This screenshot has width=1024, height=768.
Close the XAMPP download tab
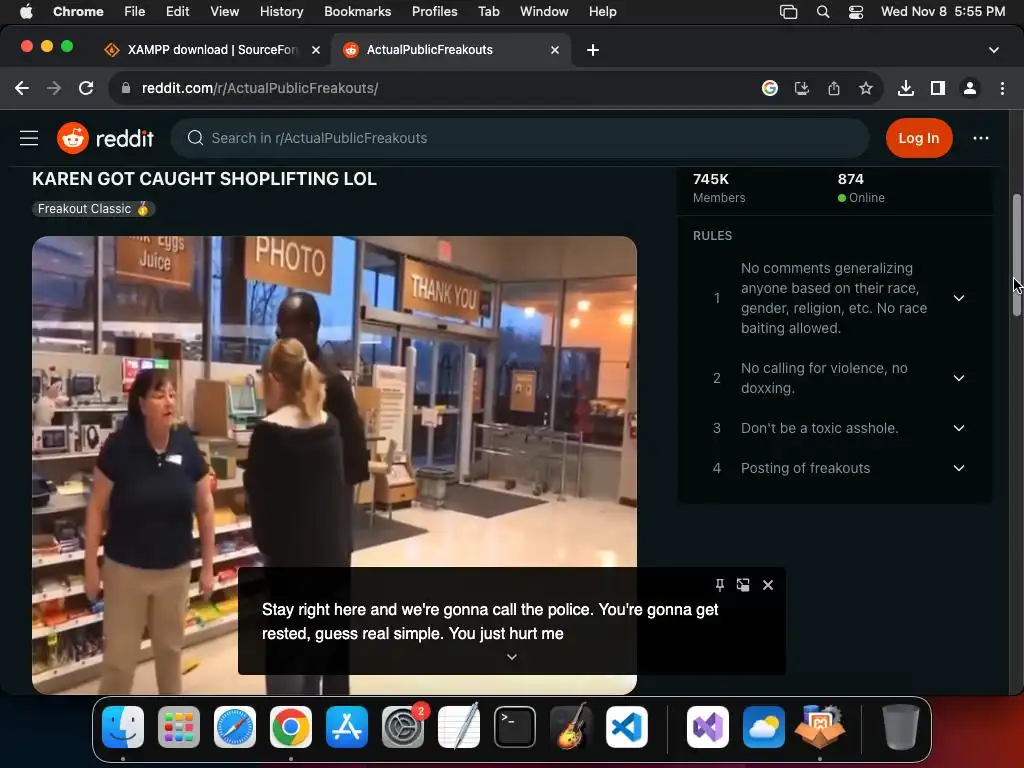[x=316, y=50]
